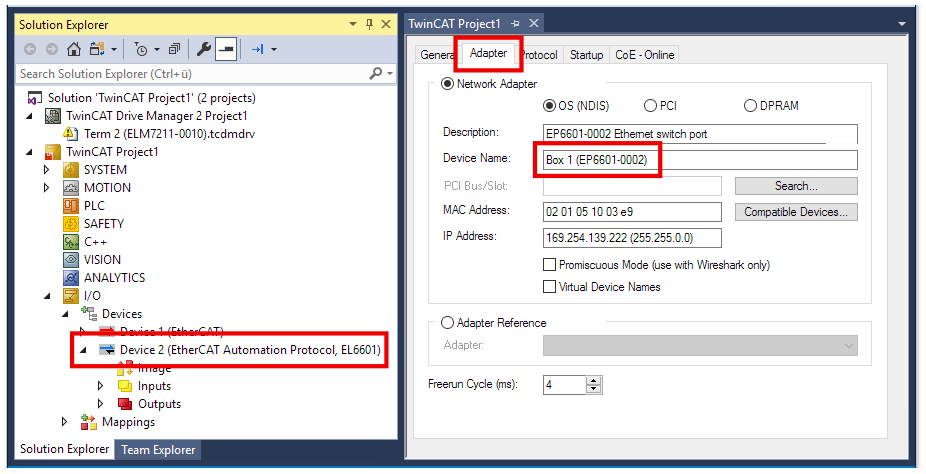Click the Devices node icon
Image resolution: width=926 pixels, height=474 pixels.
pos(89,313)
